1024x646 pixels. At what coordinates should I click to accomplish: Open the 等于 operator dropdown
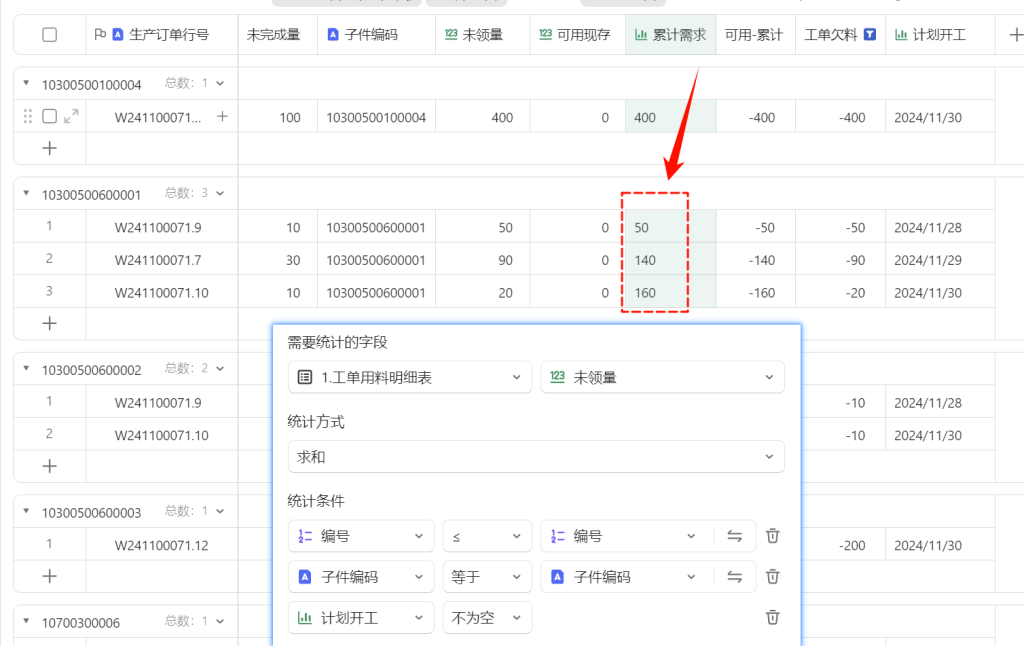487,577
